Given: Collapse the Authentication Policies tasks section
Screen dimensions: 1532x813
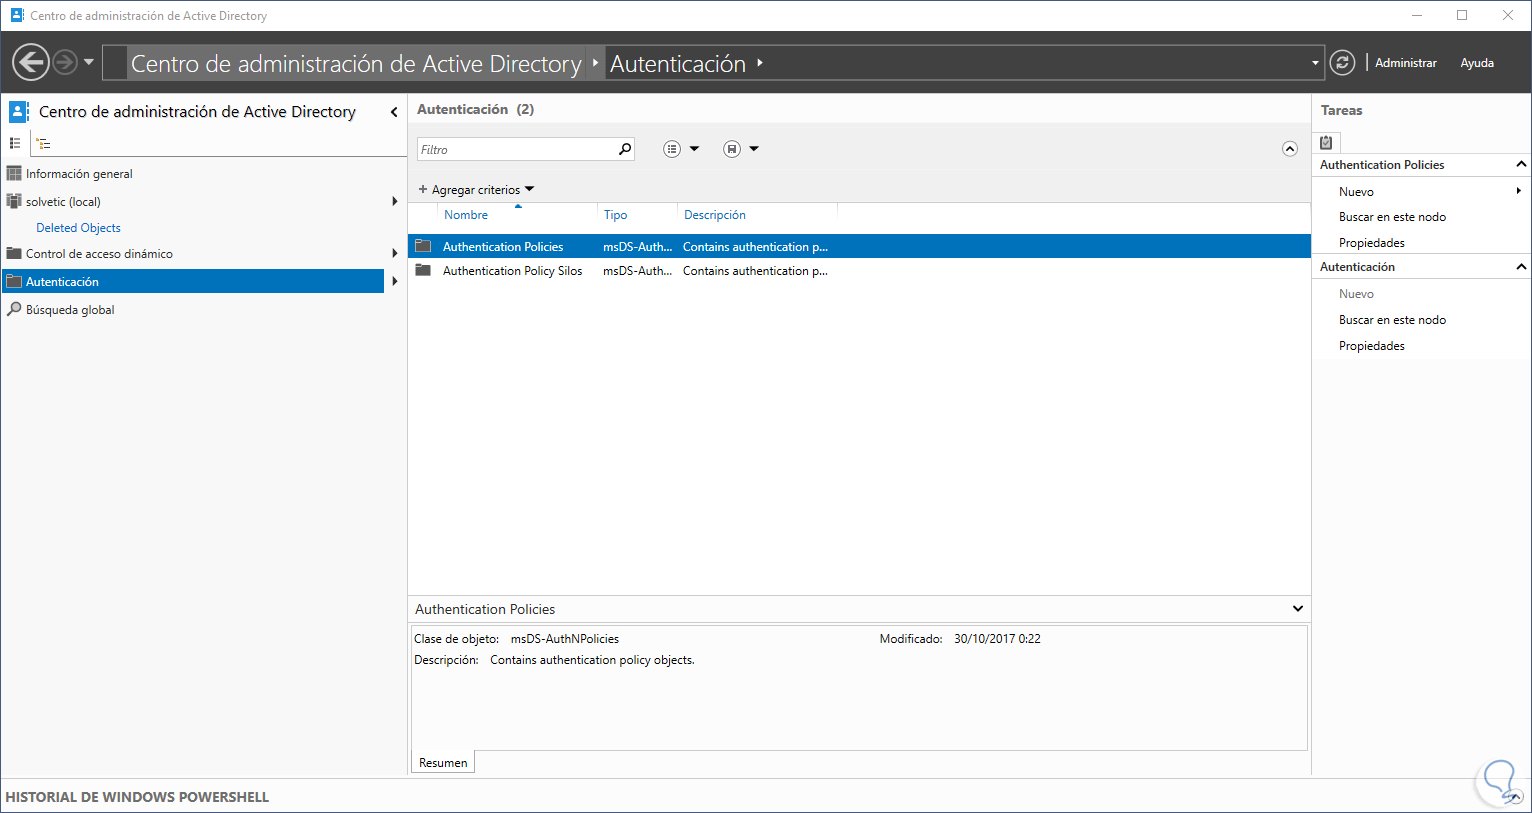Looking at the screenshot, I should point(1521,164).
